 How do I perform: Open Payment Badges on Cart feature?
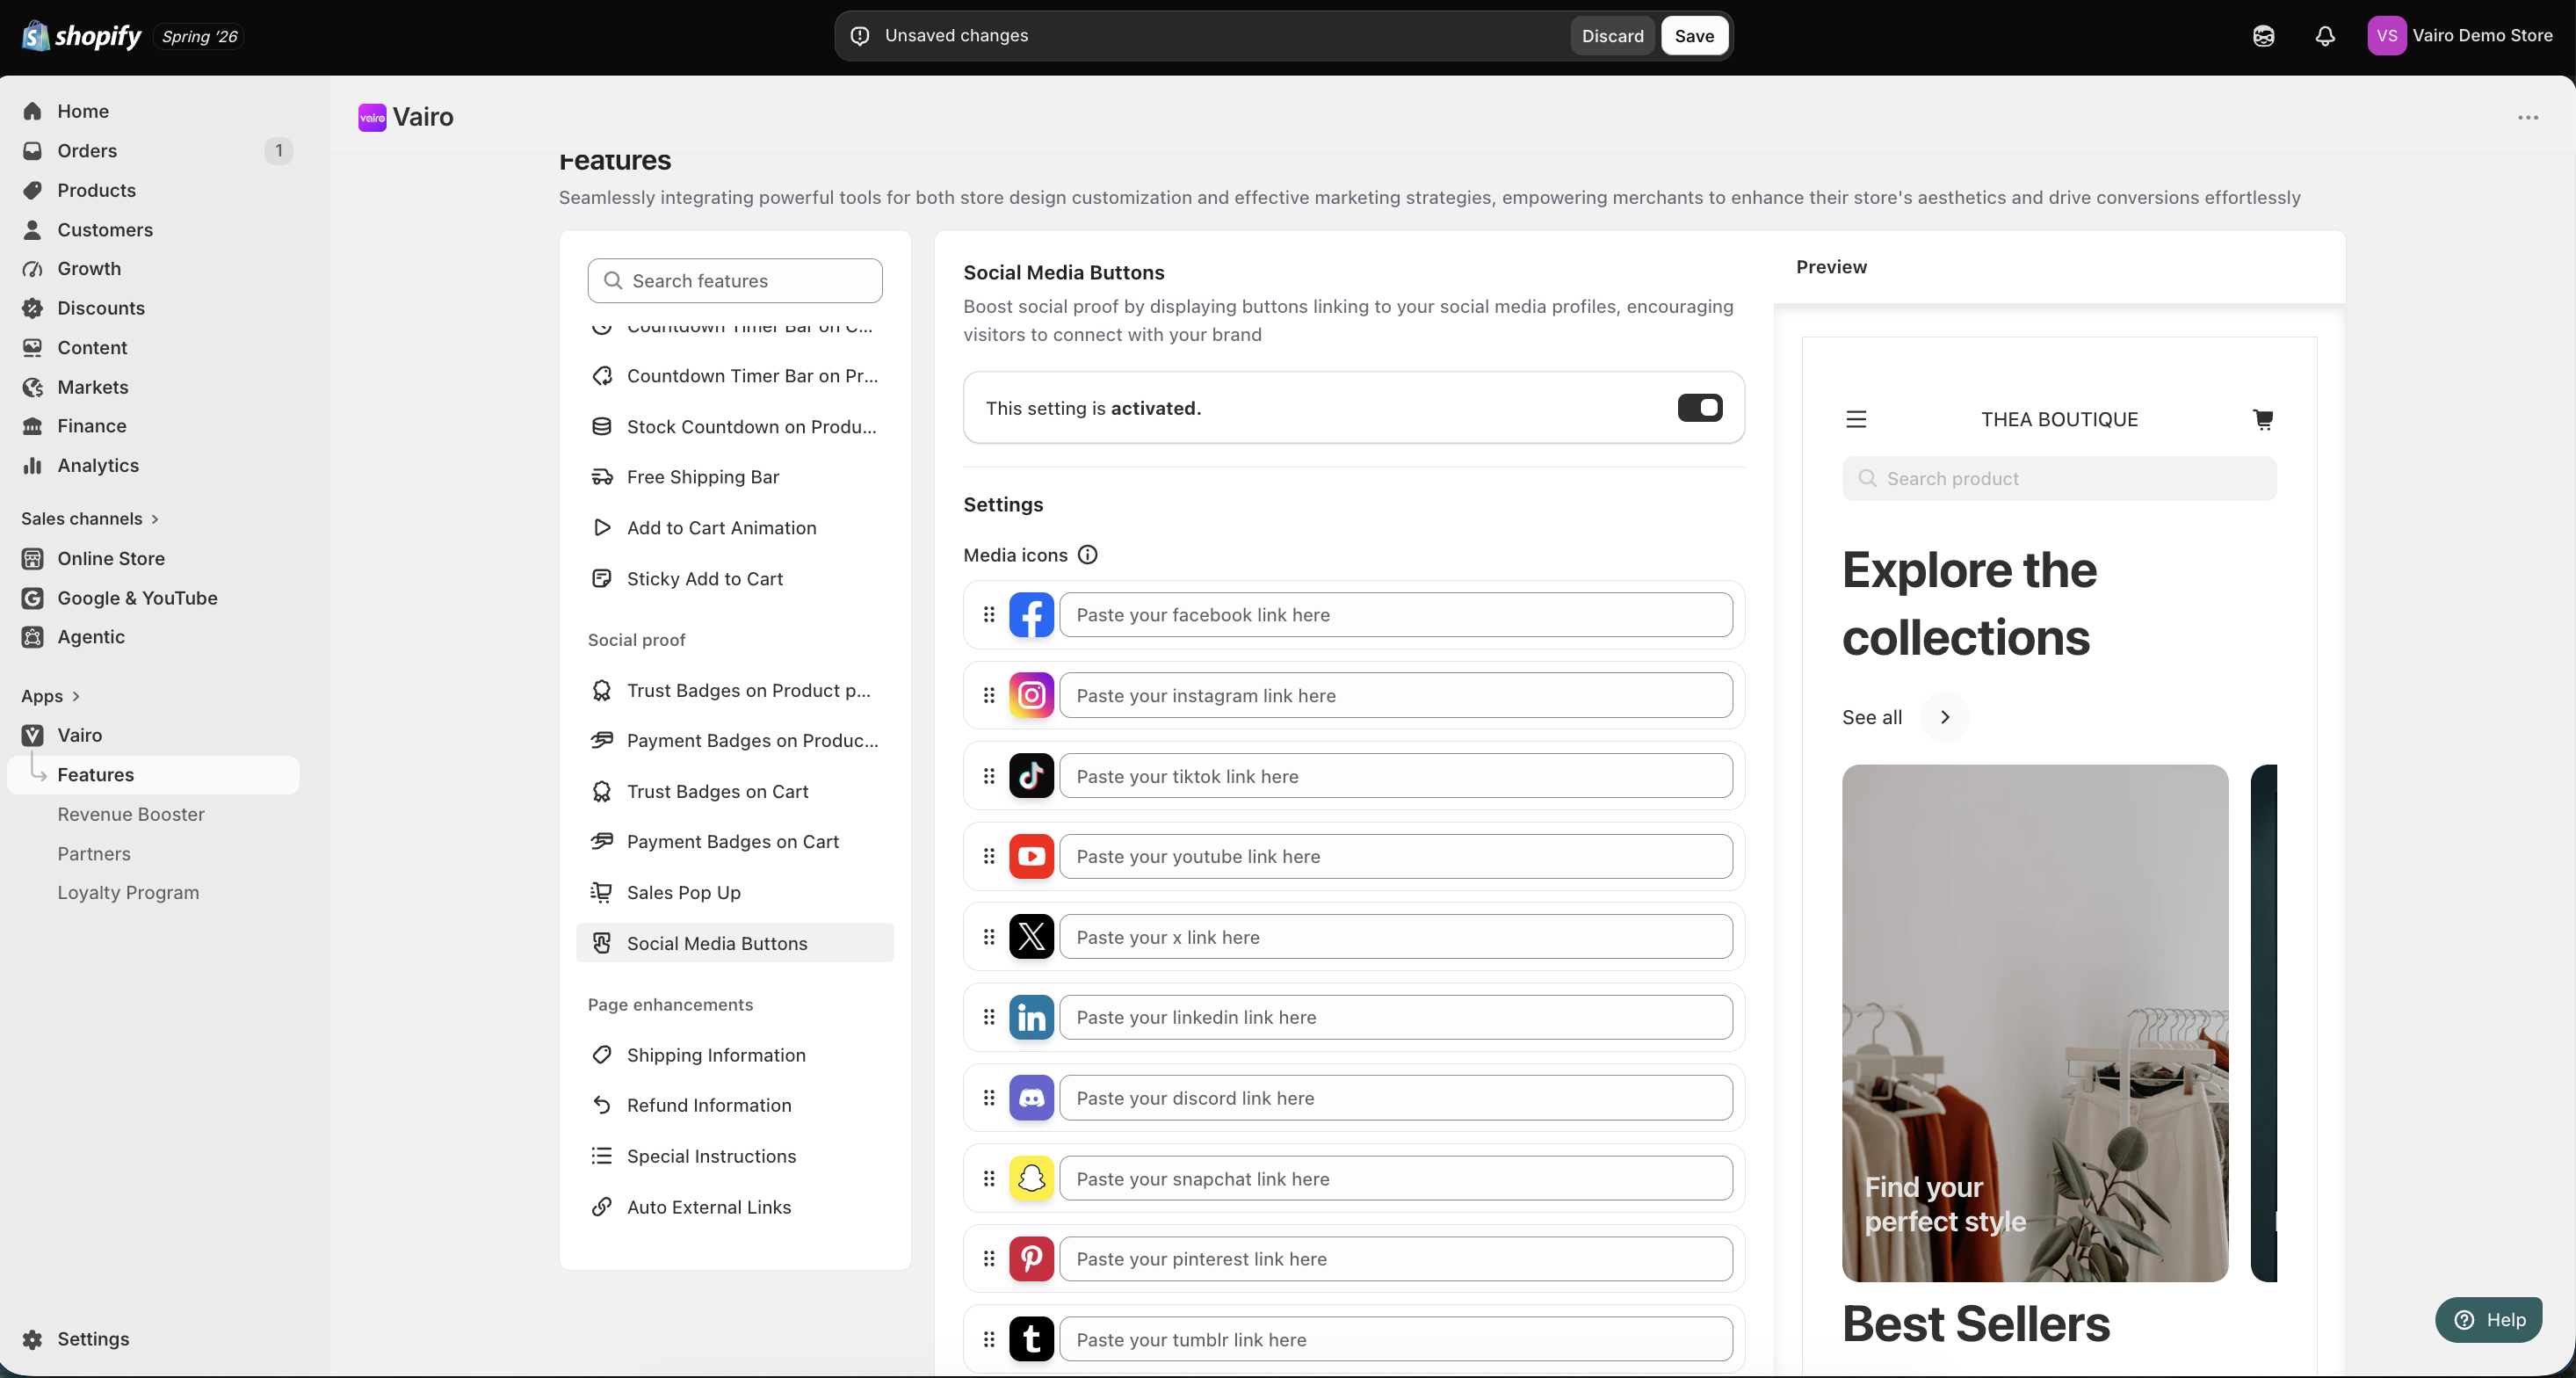(735, 842)
